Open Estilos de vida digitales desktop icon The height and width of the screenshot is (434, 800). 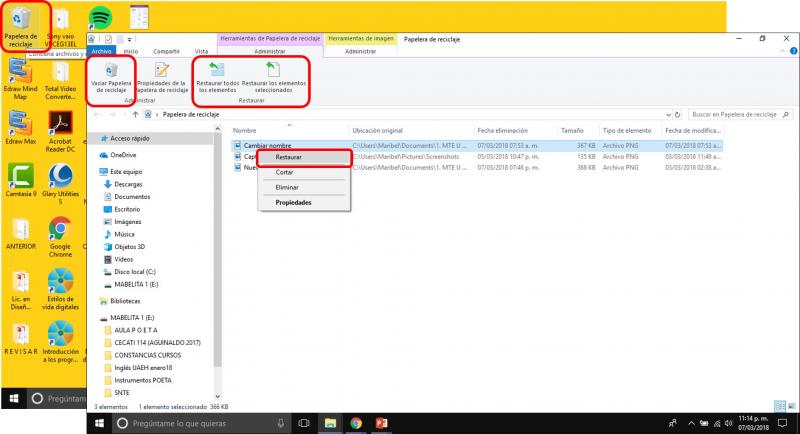coord(60,289)
